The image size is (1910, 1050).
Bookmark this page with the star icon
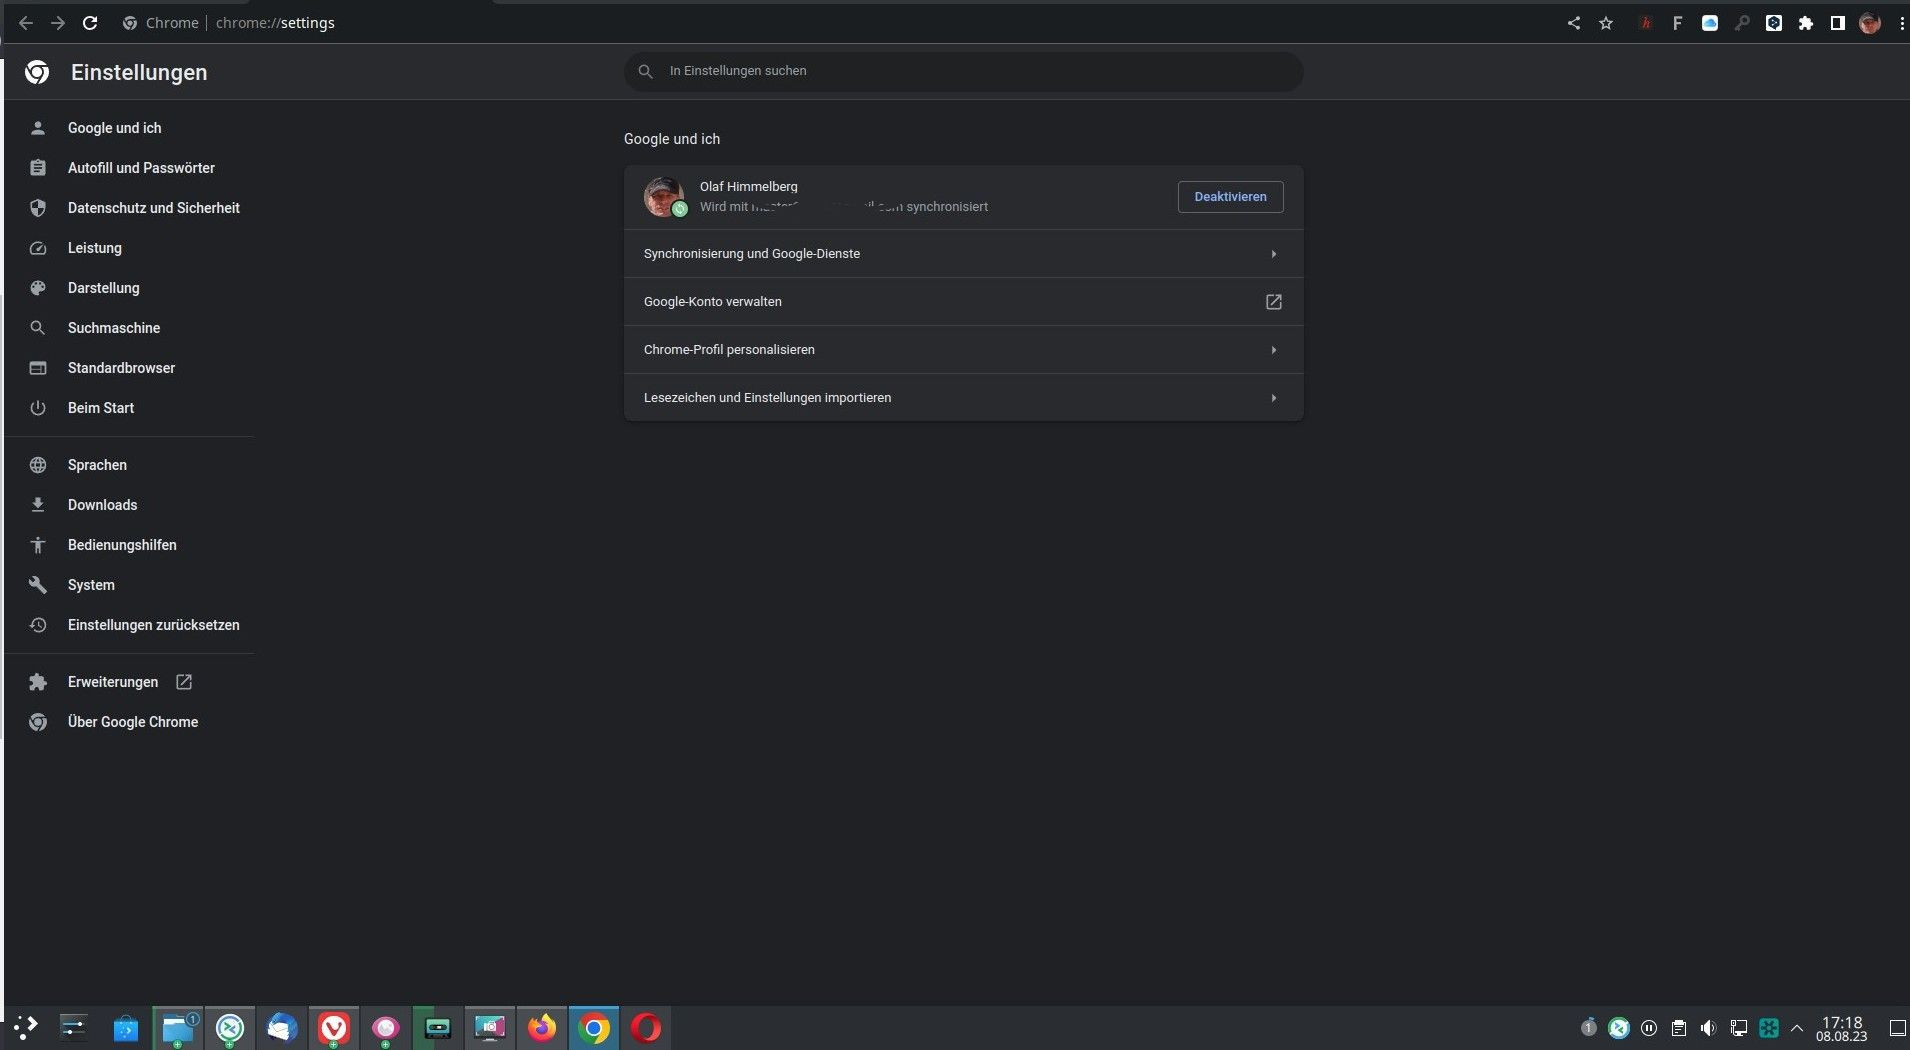(x=1606, y=23)
